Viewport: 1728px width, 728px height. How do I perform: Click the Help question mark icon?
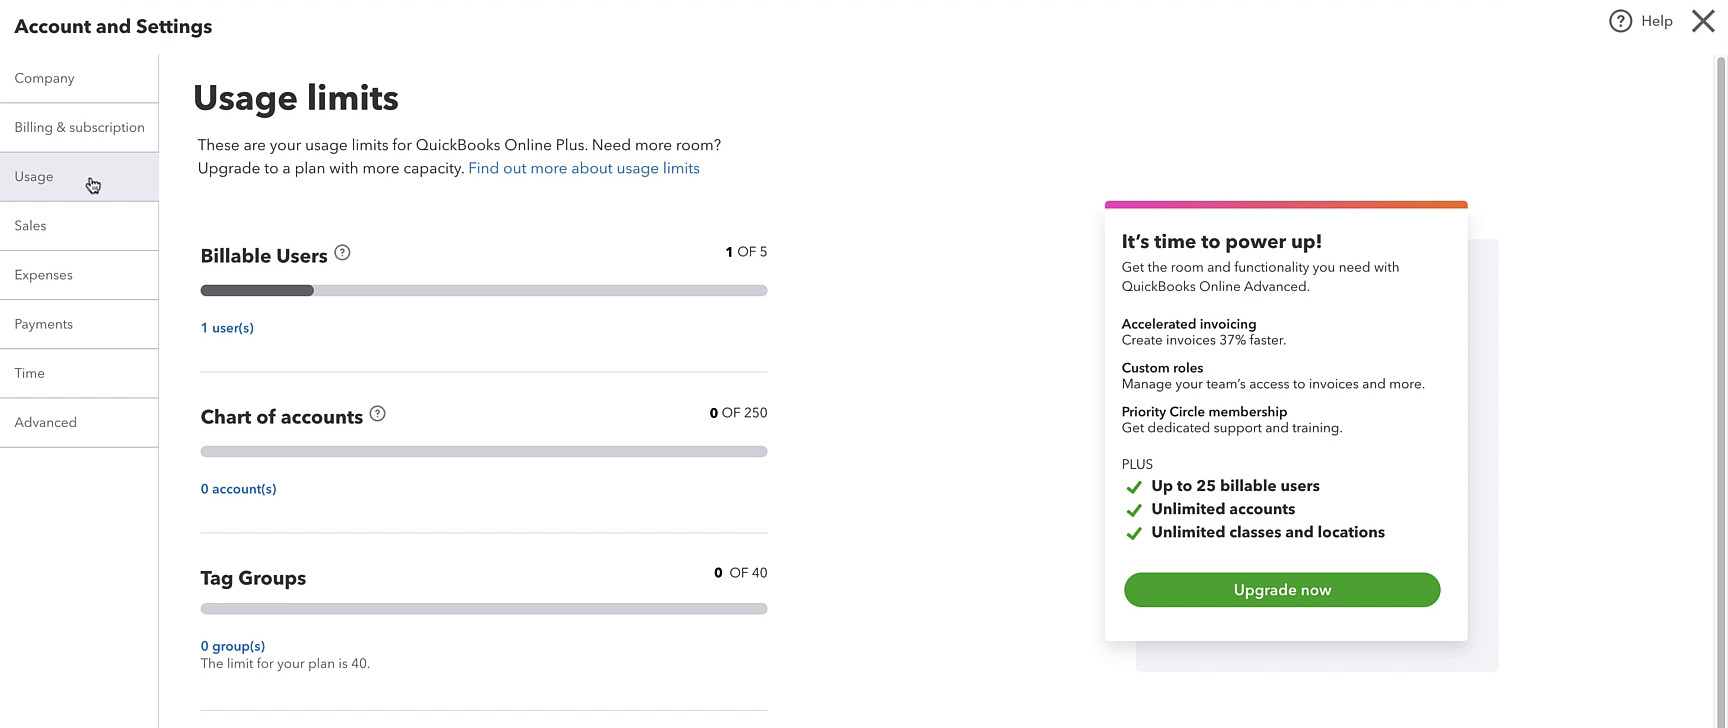pos(1620,21)
